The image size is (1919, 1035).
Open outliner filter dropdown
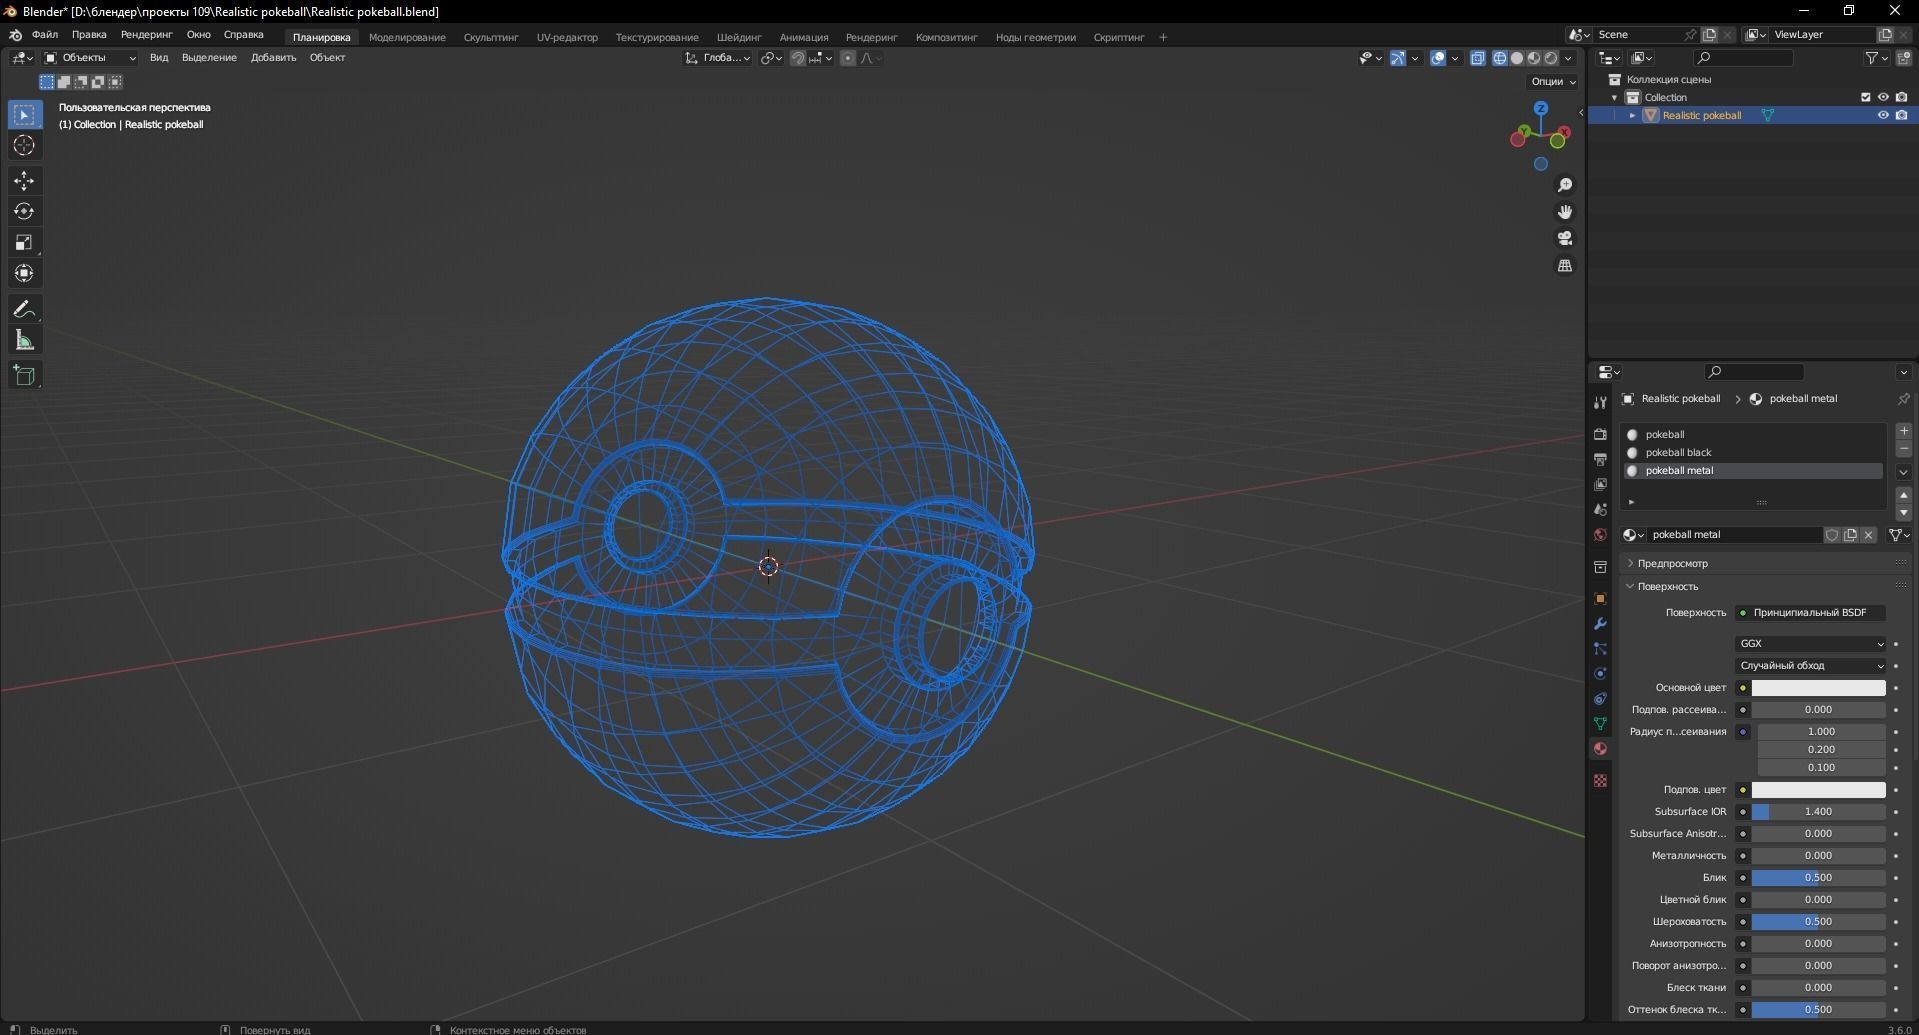[1876, 58]
